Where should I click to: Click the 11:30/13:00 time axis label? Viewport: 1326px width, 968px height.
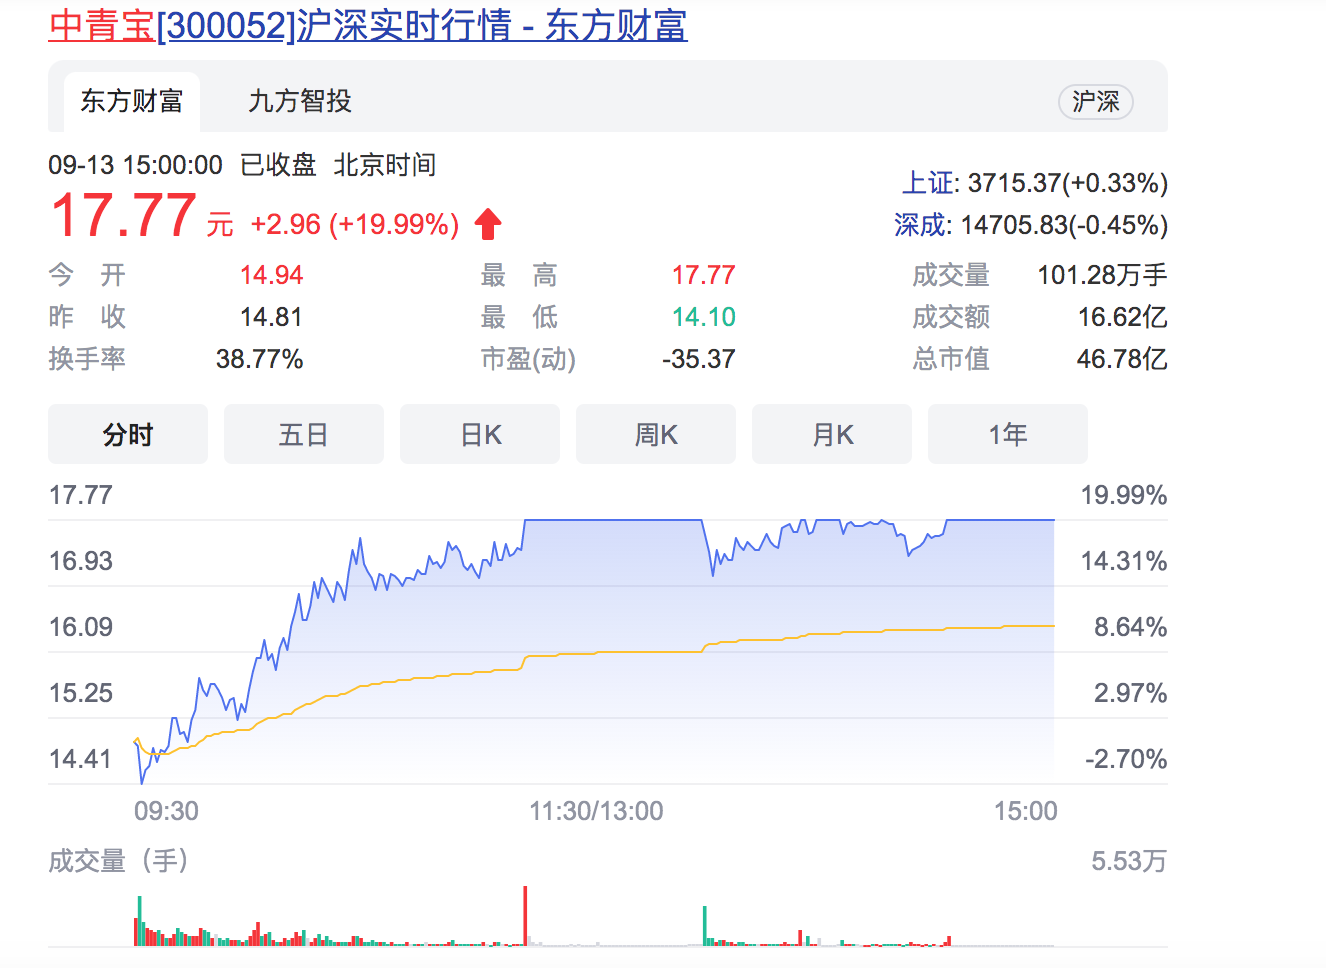[x=596, y=811]
